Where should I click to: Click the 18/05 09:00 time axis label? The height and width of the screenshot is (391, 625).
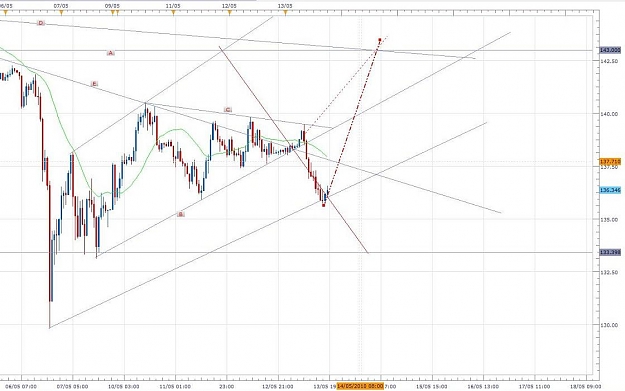[586, 386]
